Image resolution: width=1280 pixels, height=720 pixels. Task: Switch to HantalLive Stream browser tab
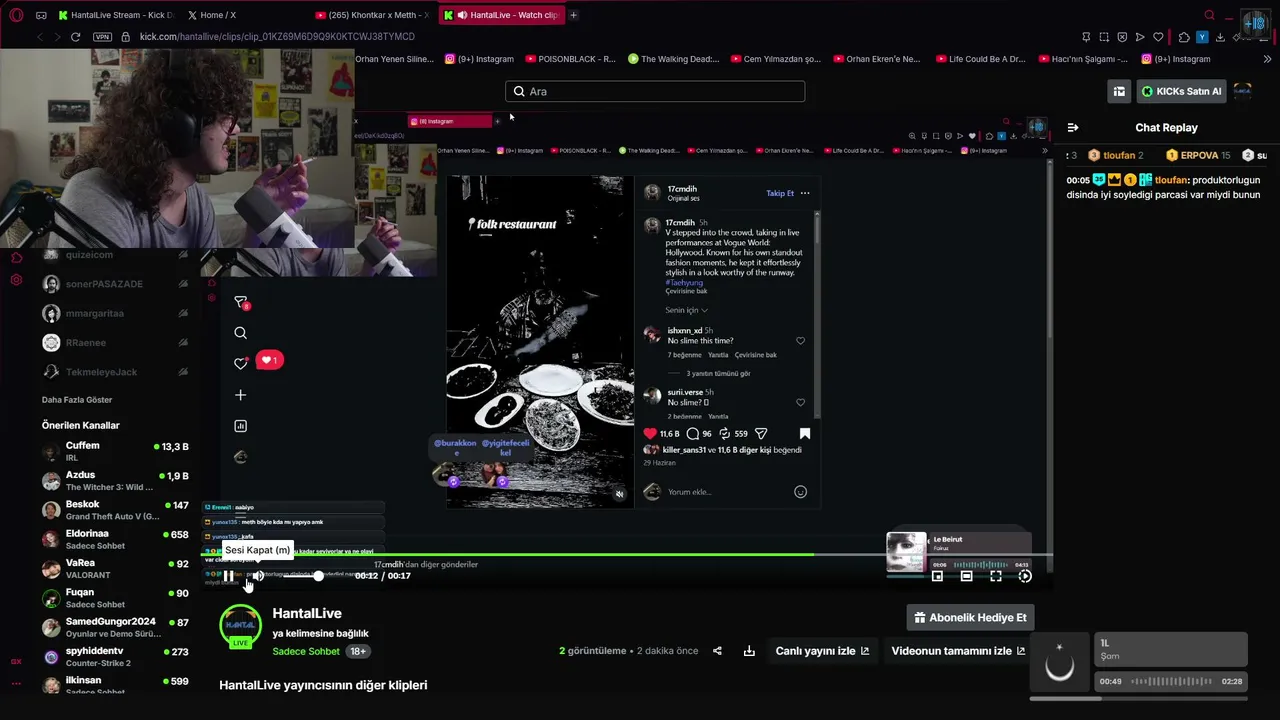tap(116, 15)
